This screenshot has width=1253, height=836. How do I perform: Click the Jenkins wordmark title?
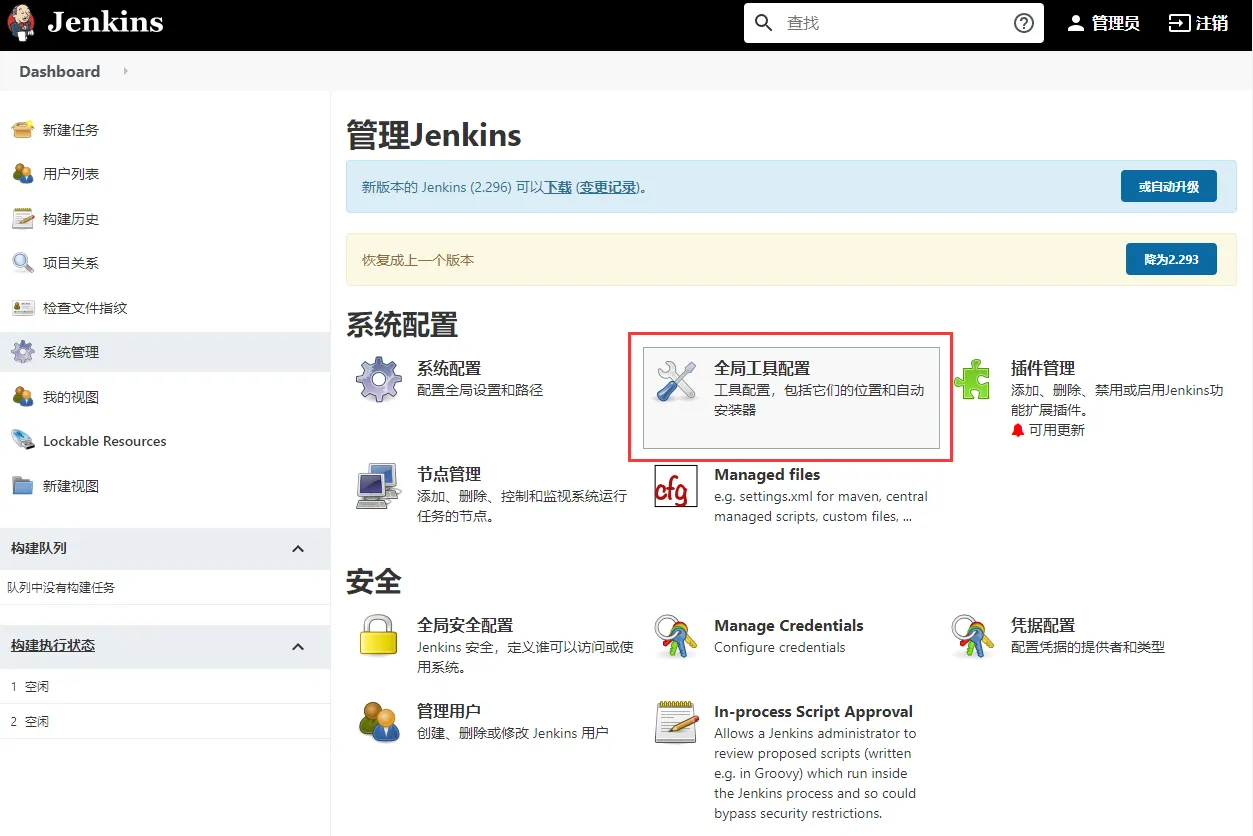click(x=105, y=22)
